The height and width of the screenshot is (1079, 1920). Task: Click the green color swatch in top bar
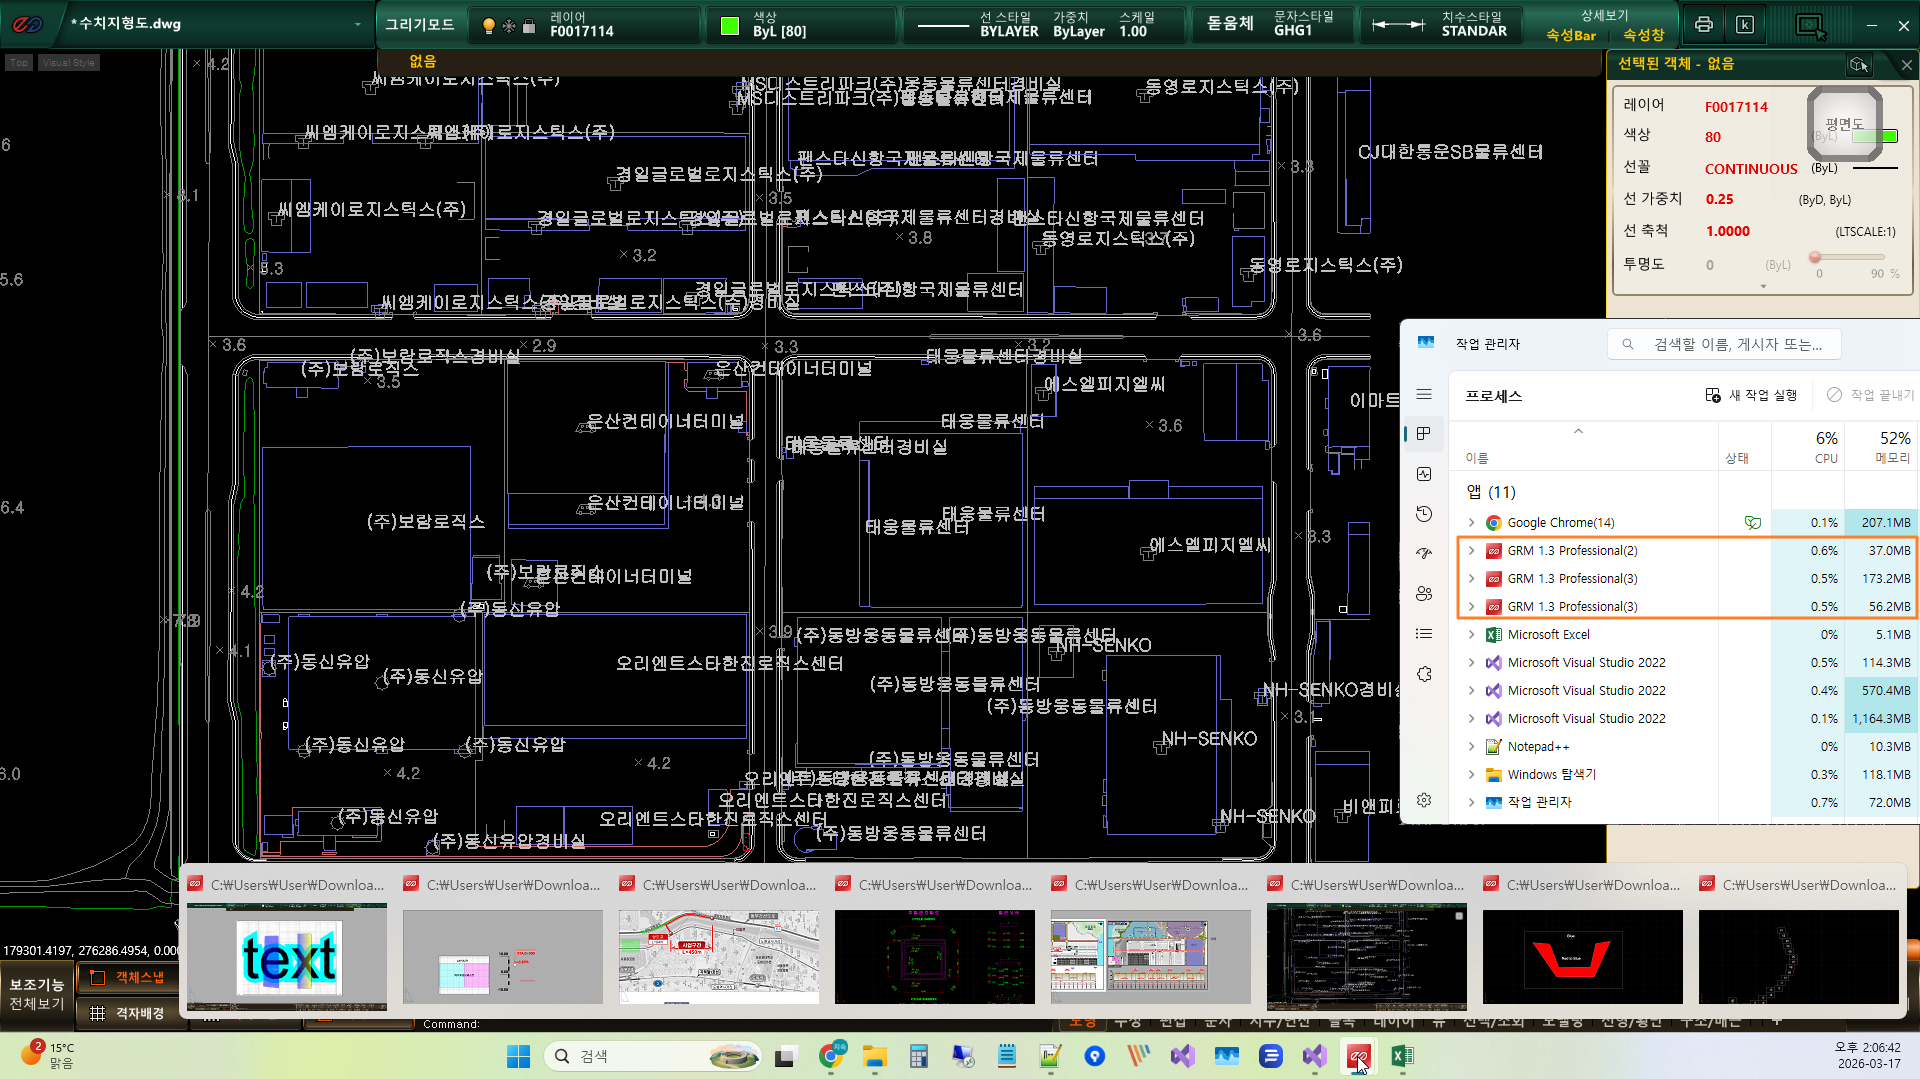coord(730,26)
